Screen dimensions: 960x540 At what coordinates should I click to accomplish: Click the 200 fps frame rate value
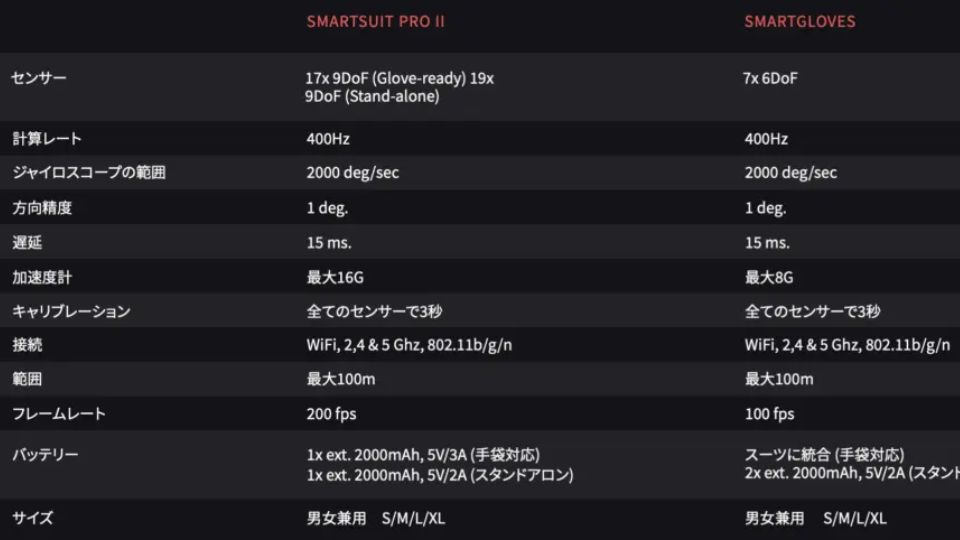pos(331,414)
